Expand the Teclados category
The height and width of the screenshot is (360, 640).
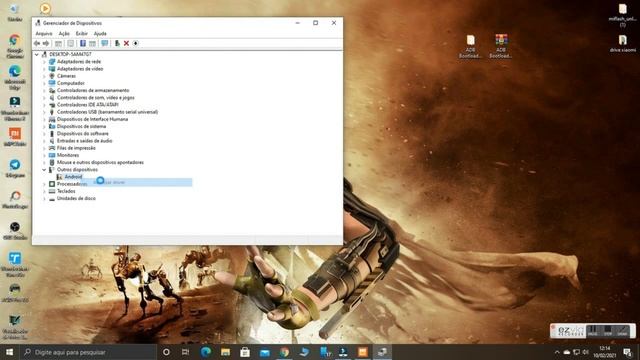click(44, 191)
